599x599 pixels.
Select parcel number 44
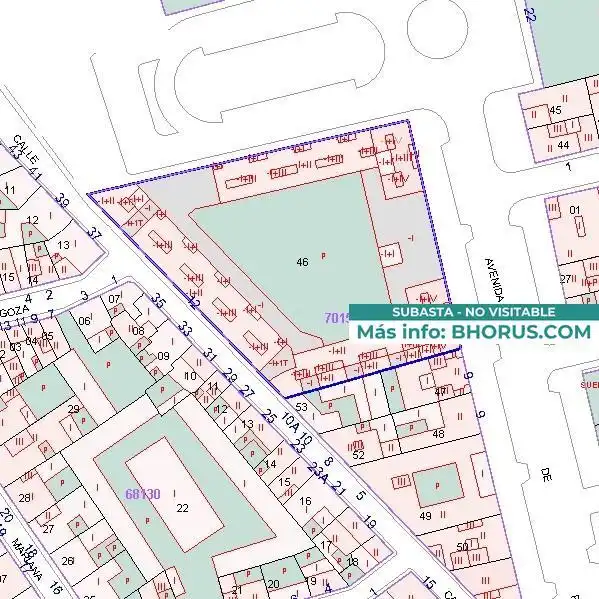pyautogui.click(x=563, y=145)
